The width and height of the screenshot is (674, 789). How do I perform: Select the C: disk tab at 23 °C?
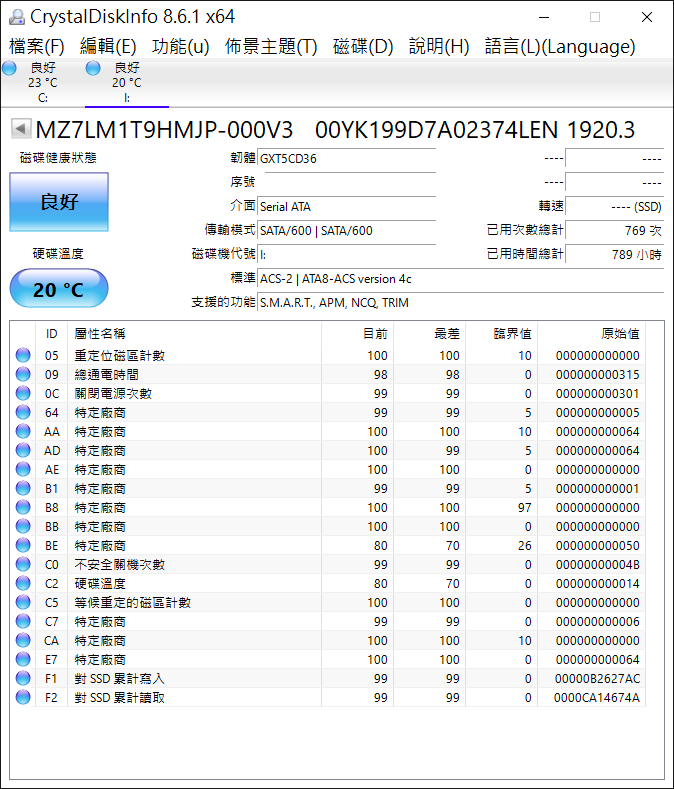click(43, 83)
